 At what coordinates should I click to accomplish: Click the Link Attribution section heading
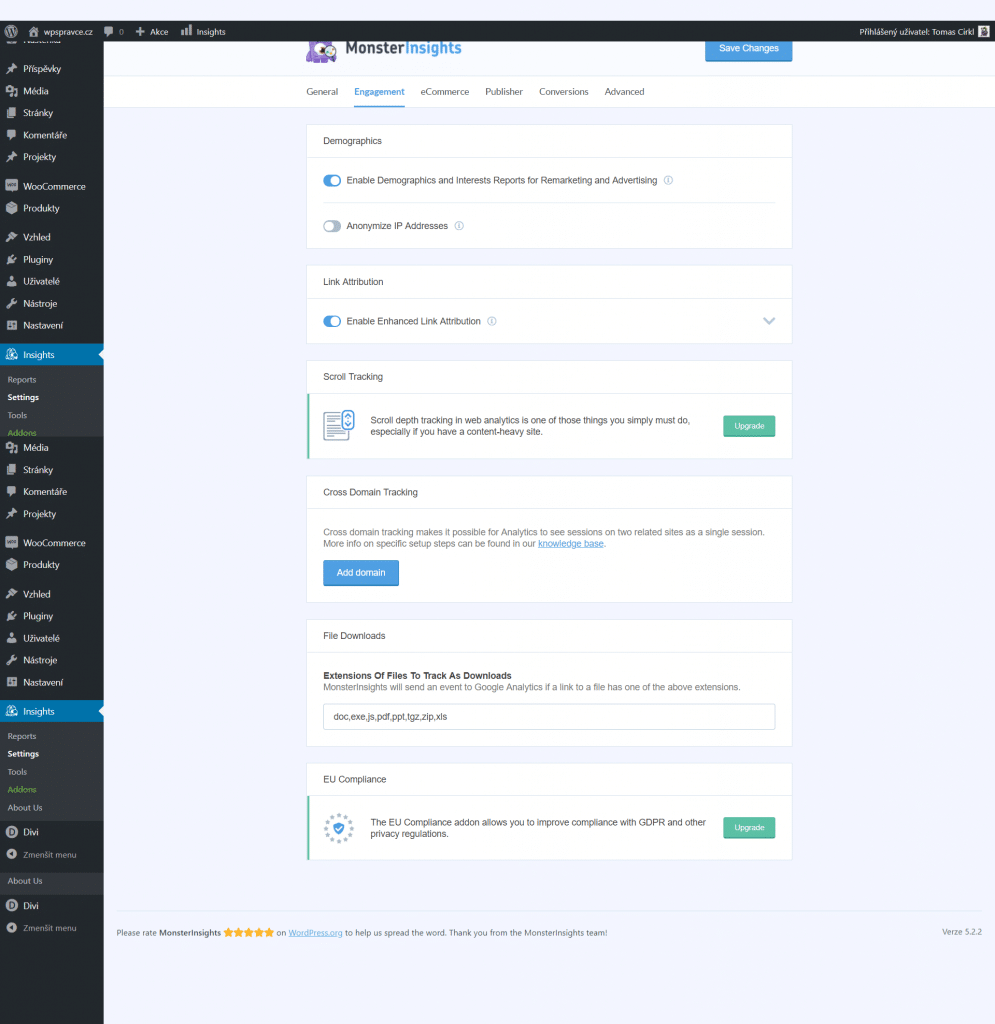pyautogui.click(x=353, y=282)
